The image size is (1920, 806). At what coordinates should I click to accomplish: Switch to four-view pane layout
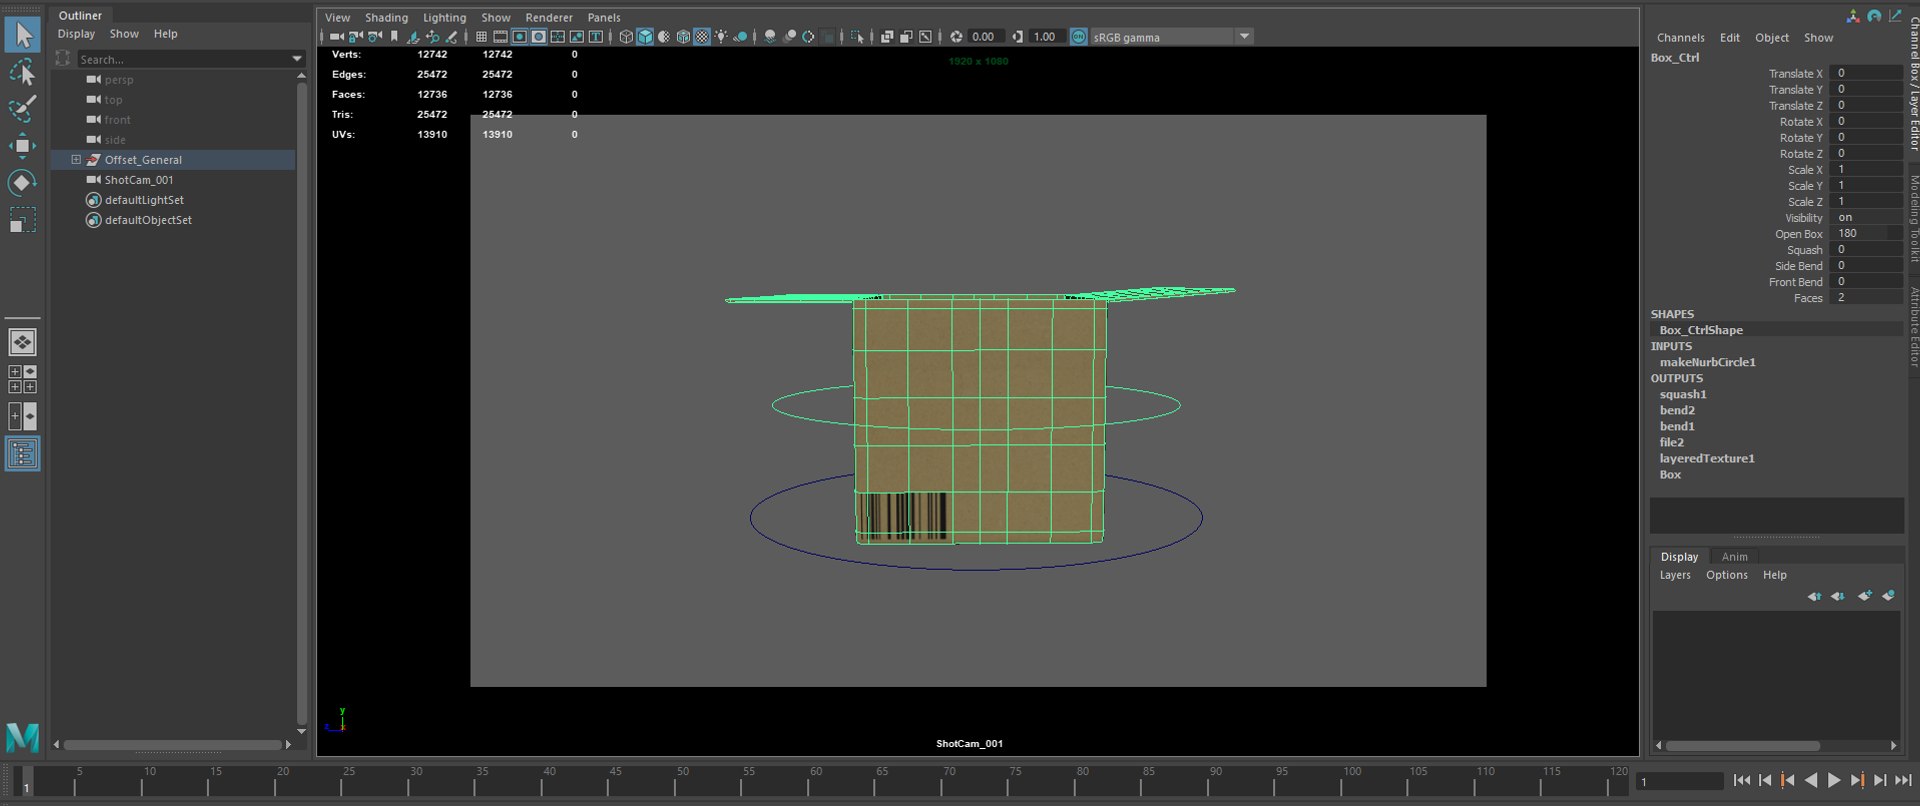[x=22, y=379]
